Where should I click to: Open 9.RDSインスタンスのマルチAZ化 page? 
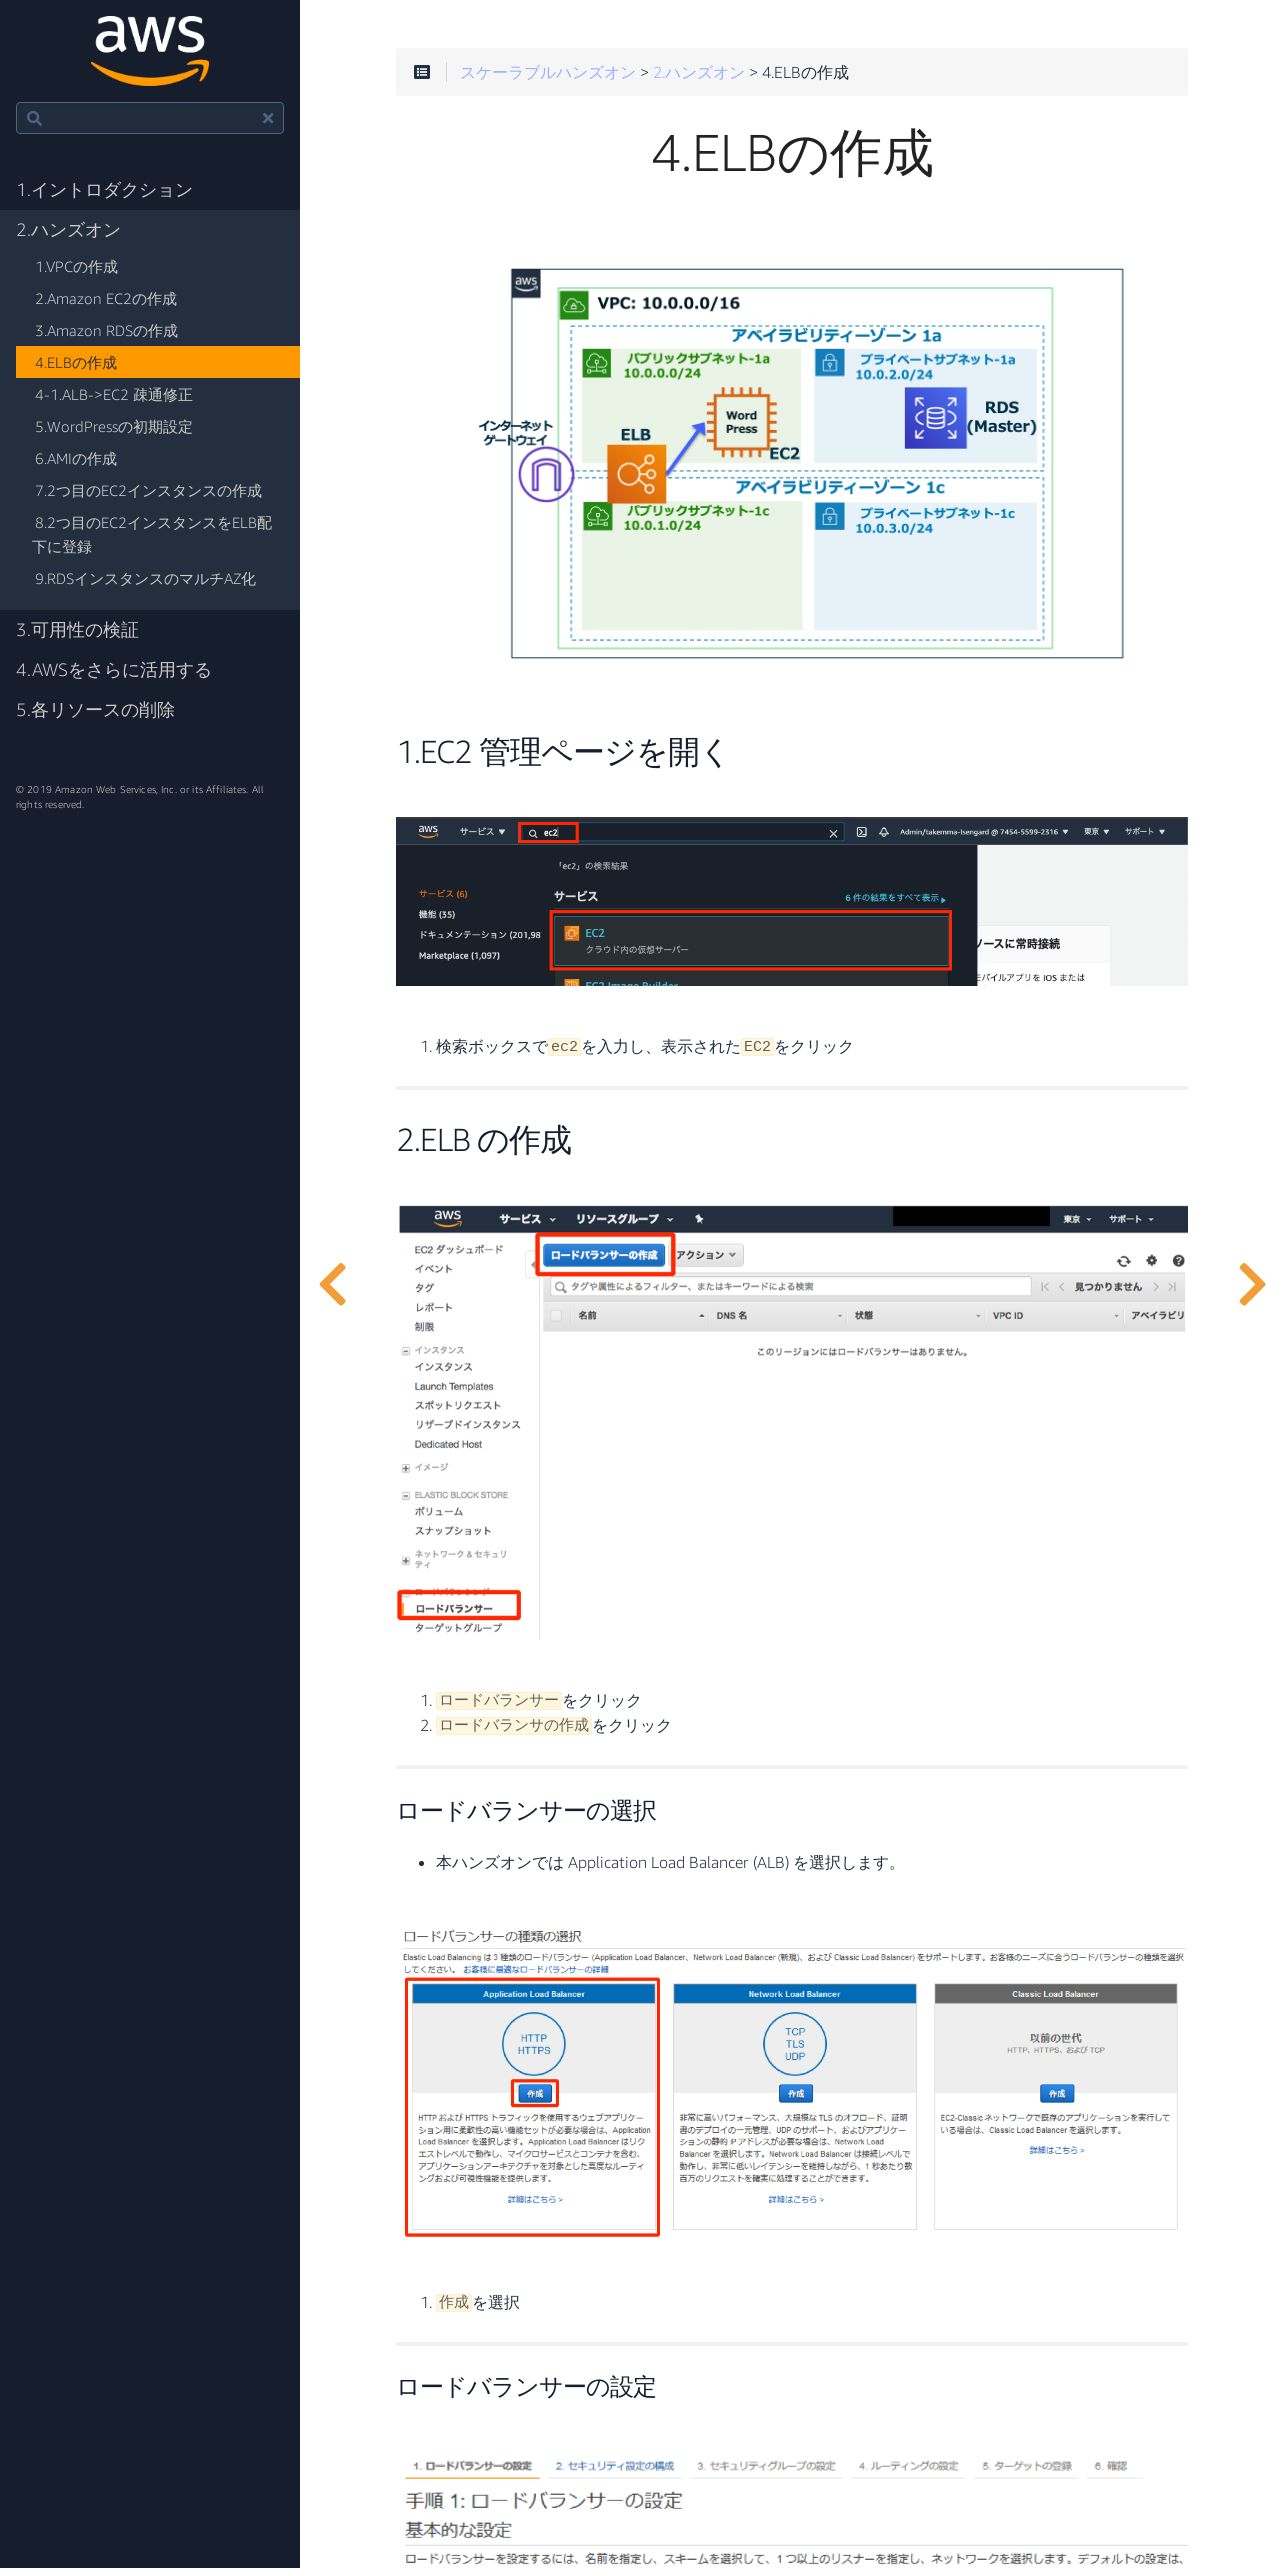tap(146, 579)
